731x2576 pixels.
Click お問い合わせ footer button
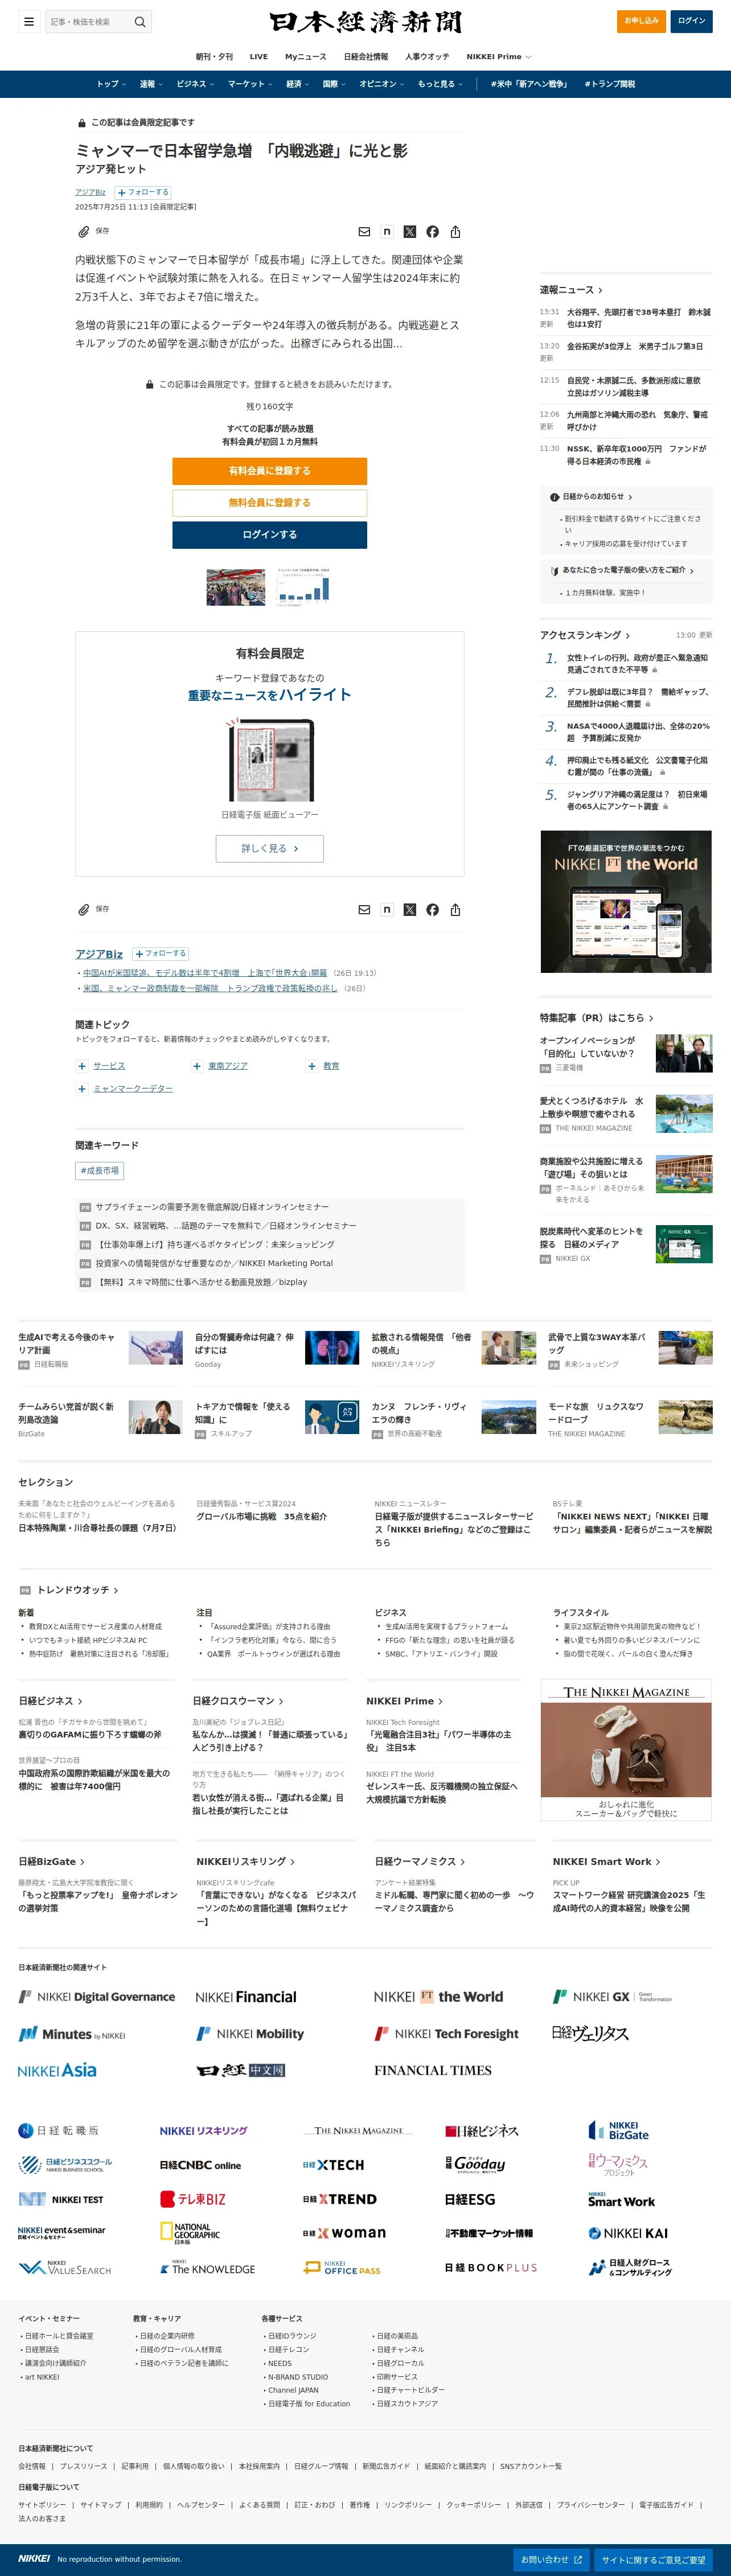pyautogui.click(x=551, y=2559)
